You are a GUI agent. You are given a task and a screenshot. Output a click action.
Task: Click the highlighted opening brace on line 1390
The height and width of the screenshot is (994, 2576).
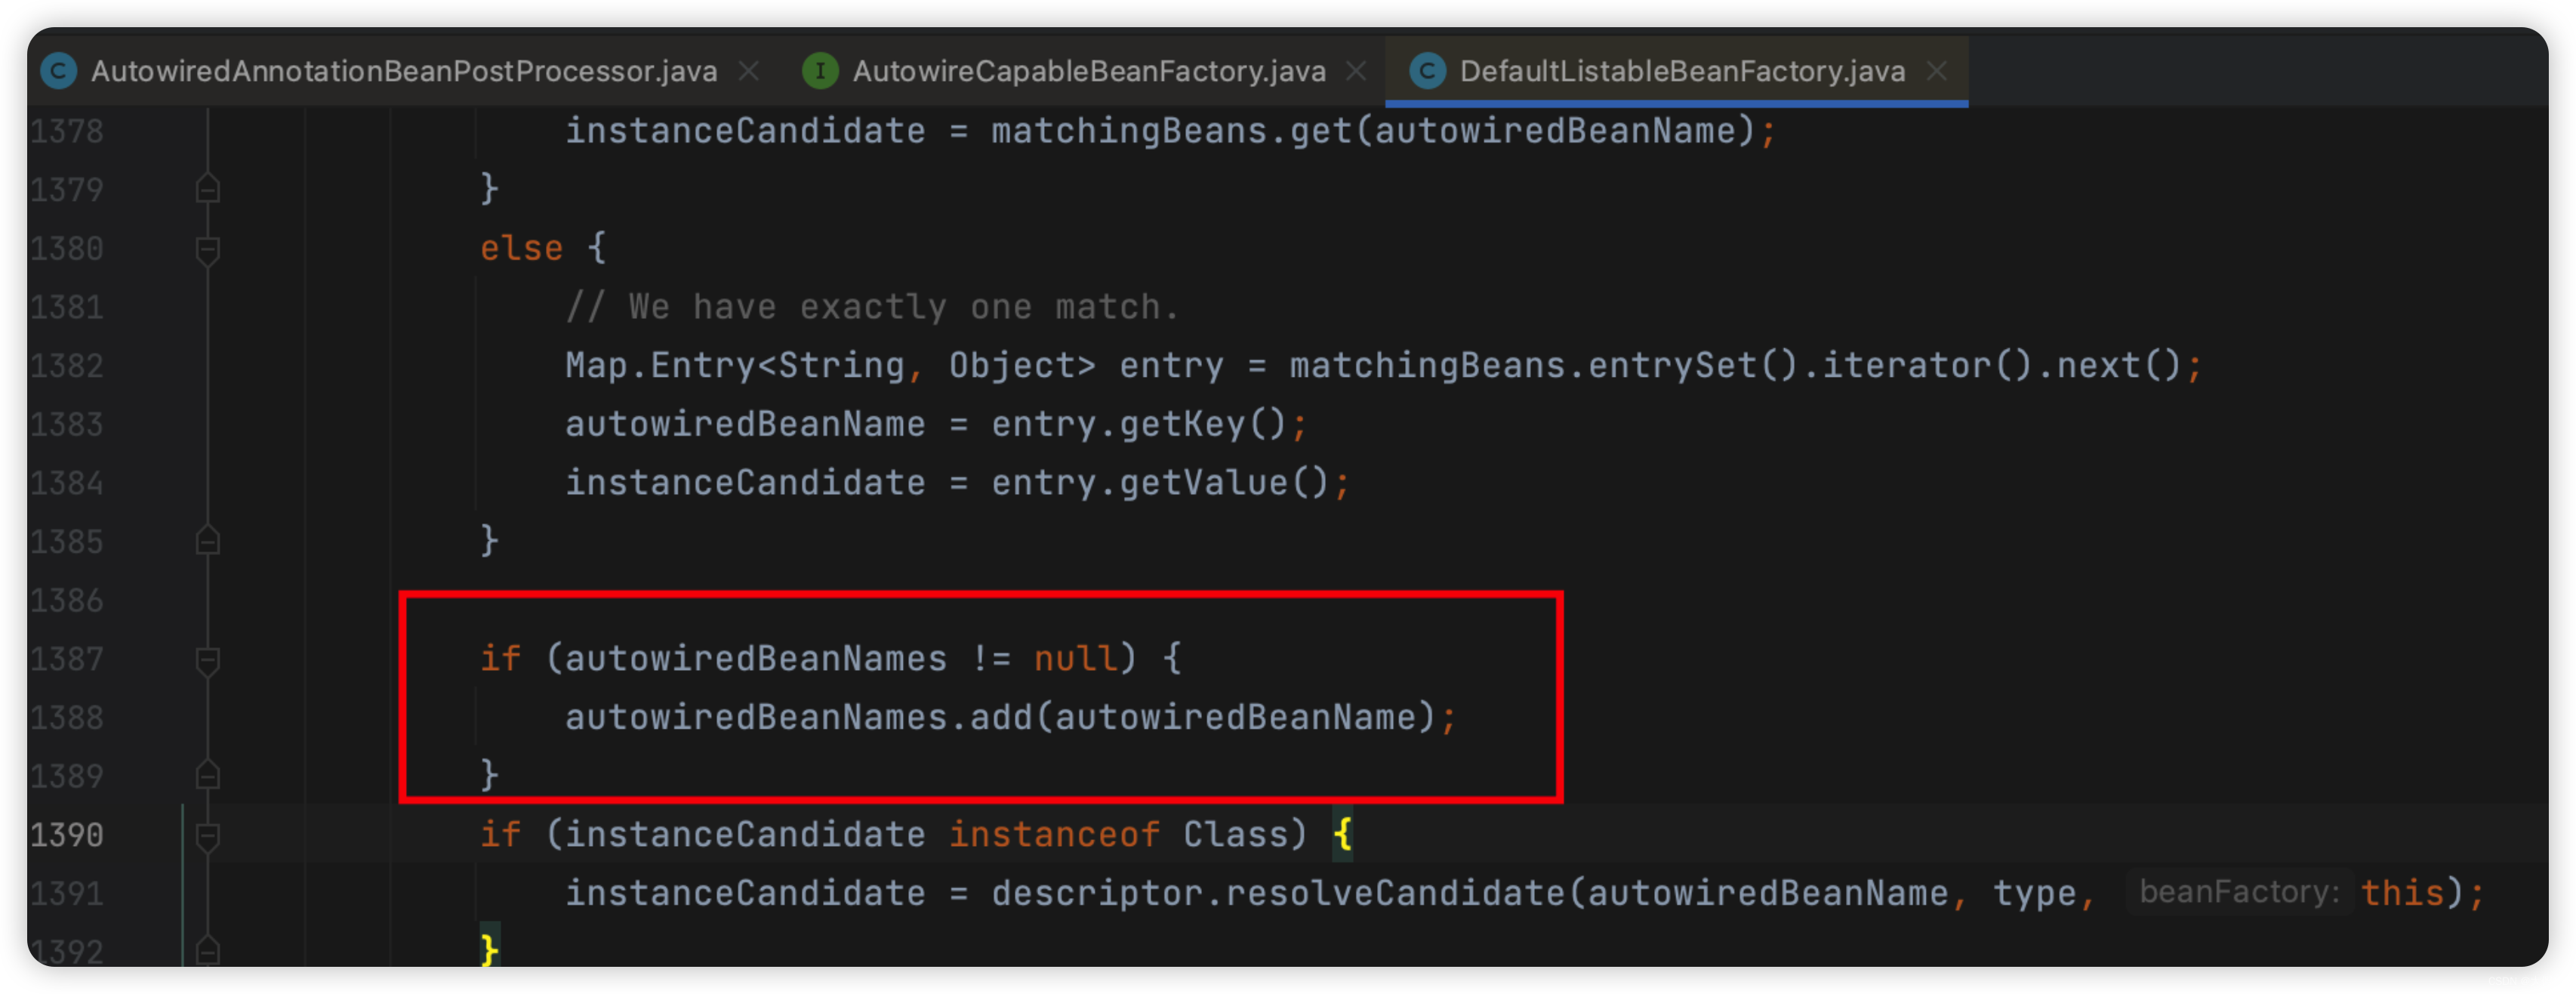[1342, 834]
